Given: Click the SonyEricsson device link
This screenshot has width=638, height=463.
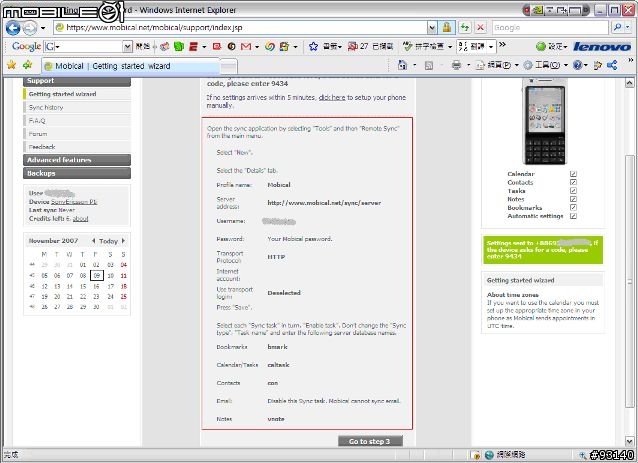Looking at the screenshot, I should coord(74,202).
